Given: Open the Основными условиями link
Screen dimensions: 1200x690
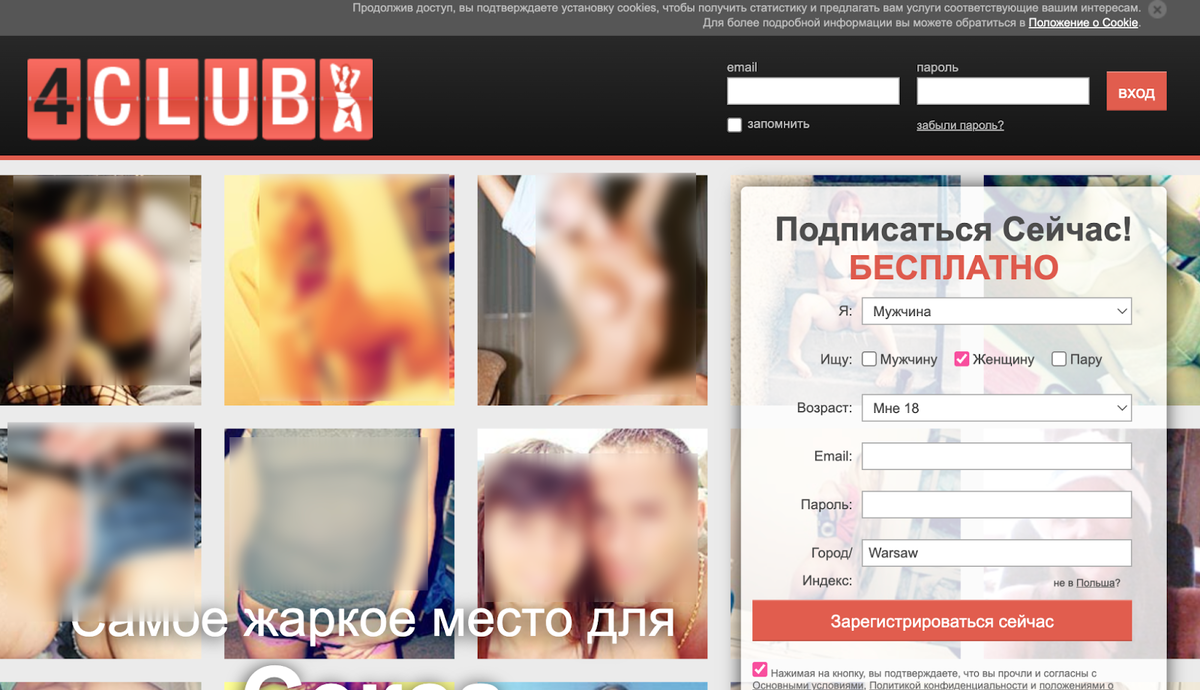Looking at the screenshot, I should click(807, 686).
